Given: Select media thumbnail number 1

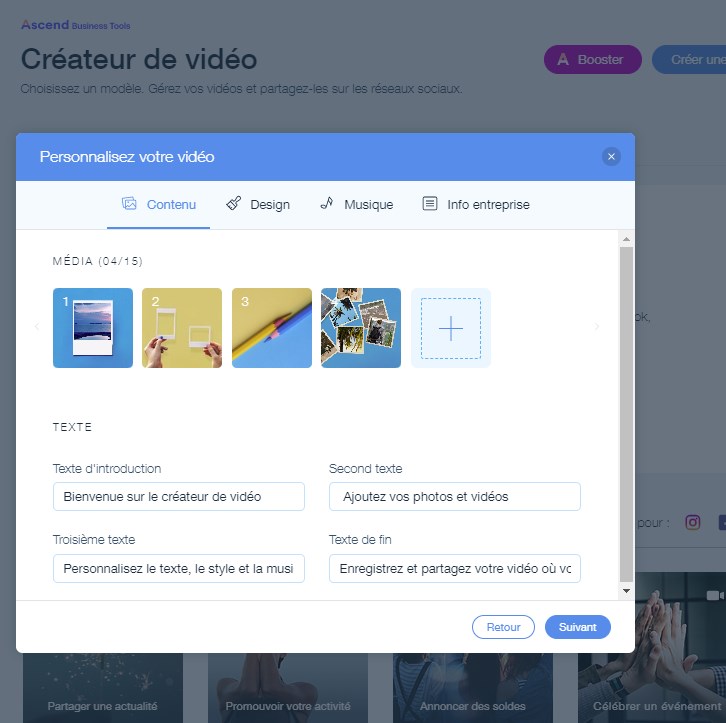Looking at the screenshot, I should (93, 328).
